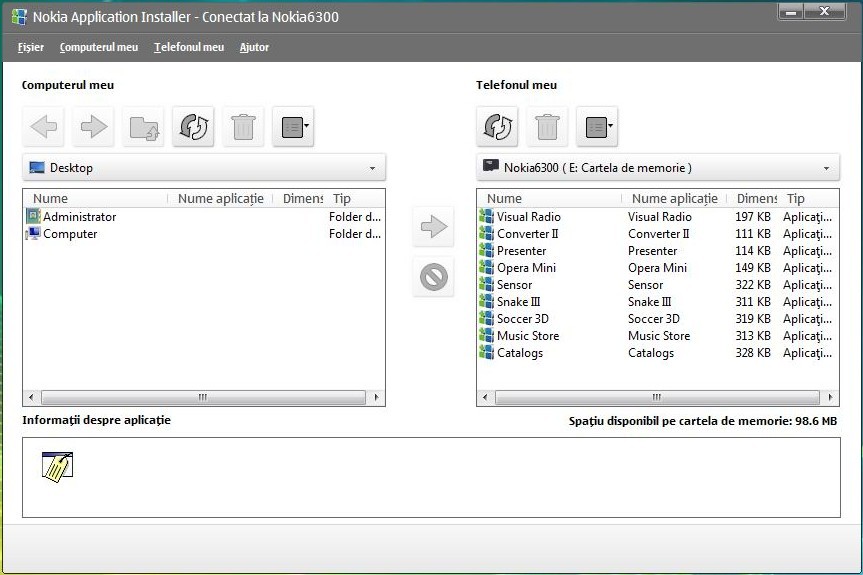Viewport: 863px width, 575px height.
Task: Refresh the Computerul meu file list
Action: coord(193,127)
